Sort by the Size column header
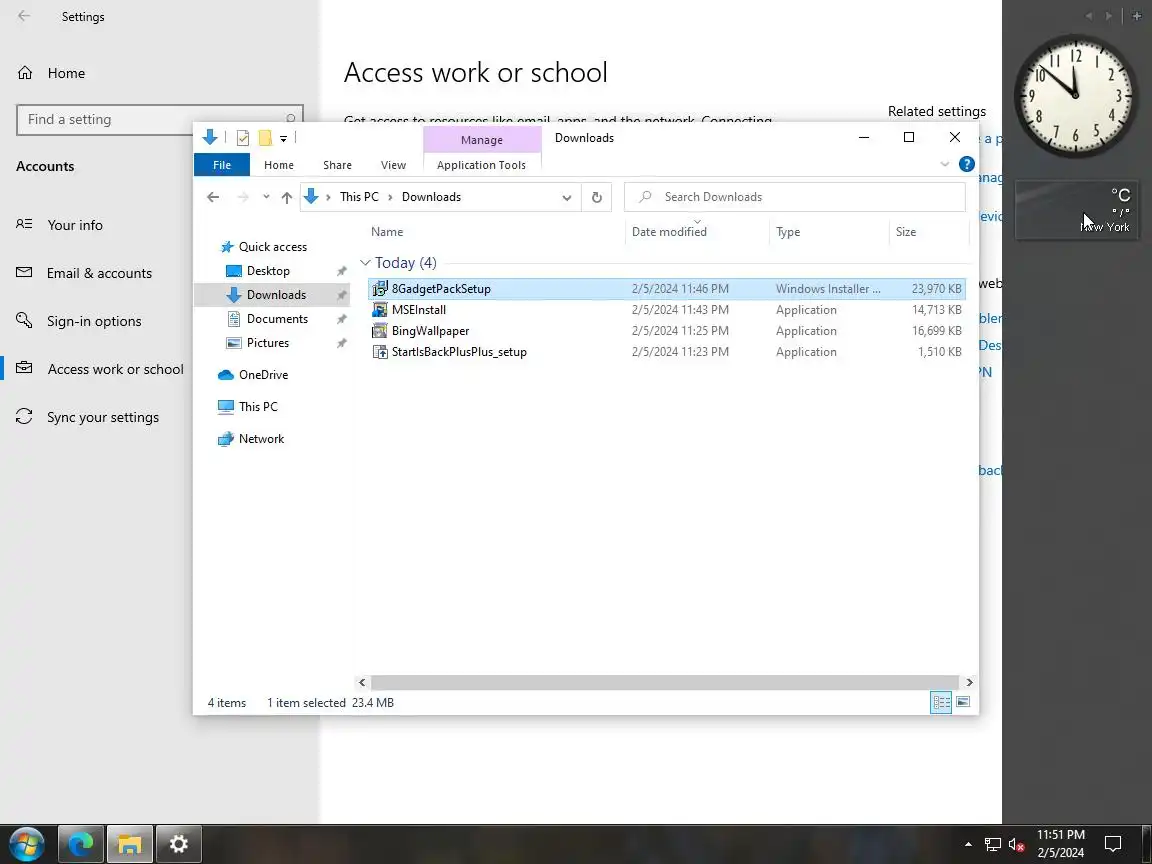The image size is (1152, 864). coord(906,231)
